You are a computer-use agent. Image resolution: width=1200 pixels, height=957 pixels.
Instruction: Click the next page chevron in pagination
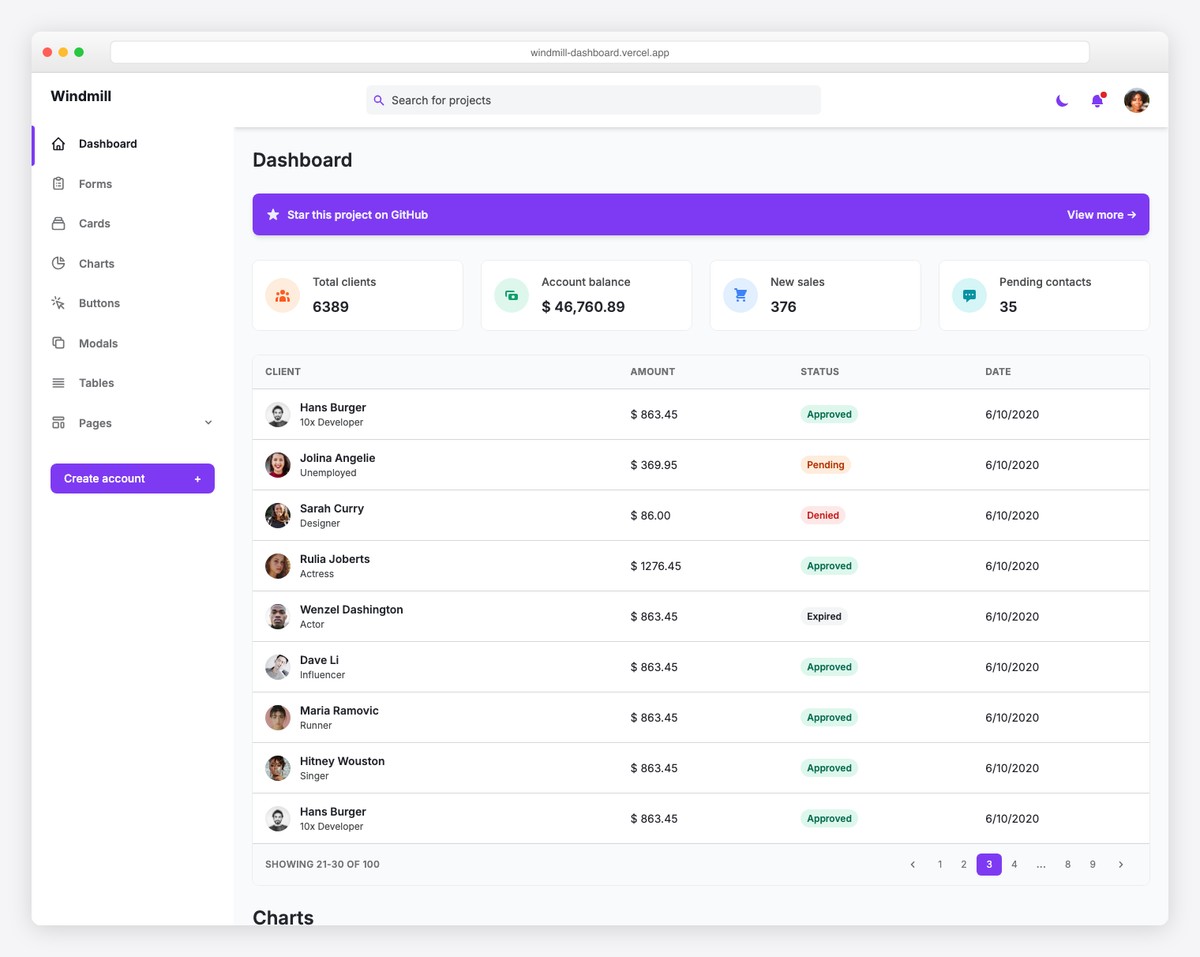[x=1120, y=864]
